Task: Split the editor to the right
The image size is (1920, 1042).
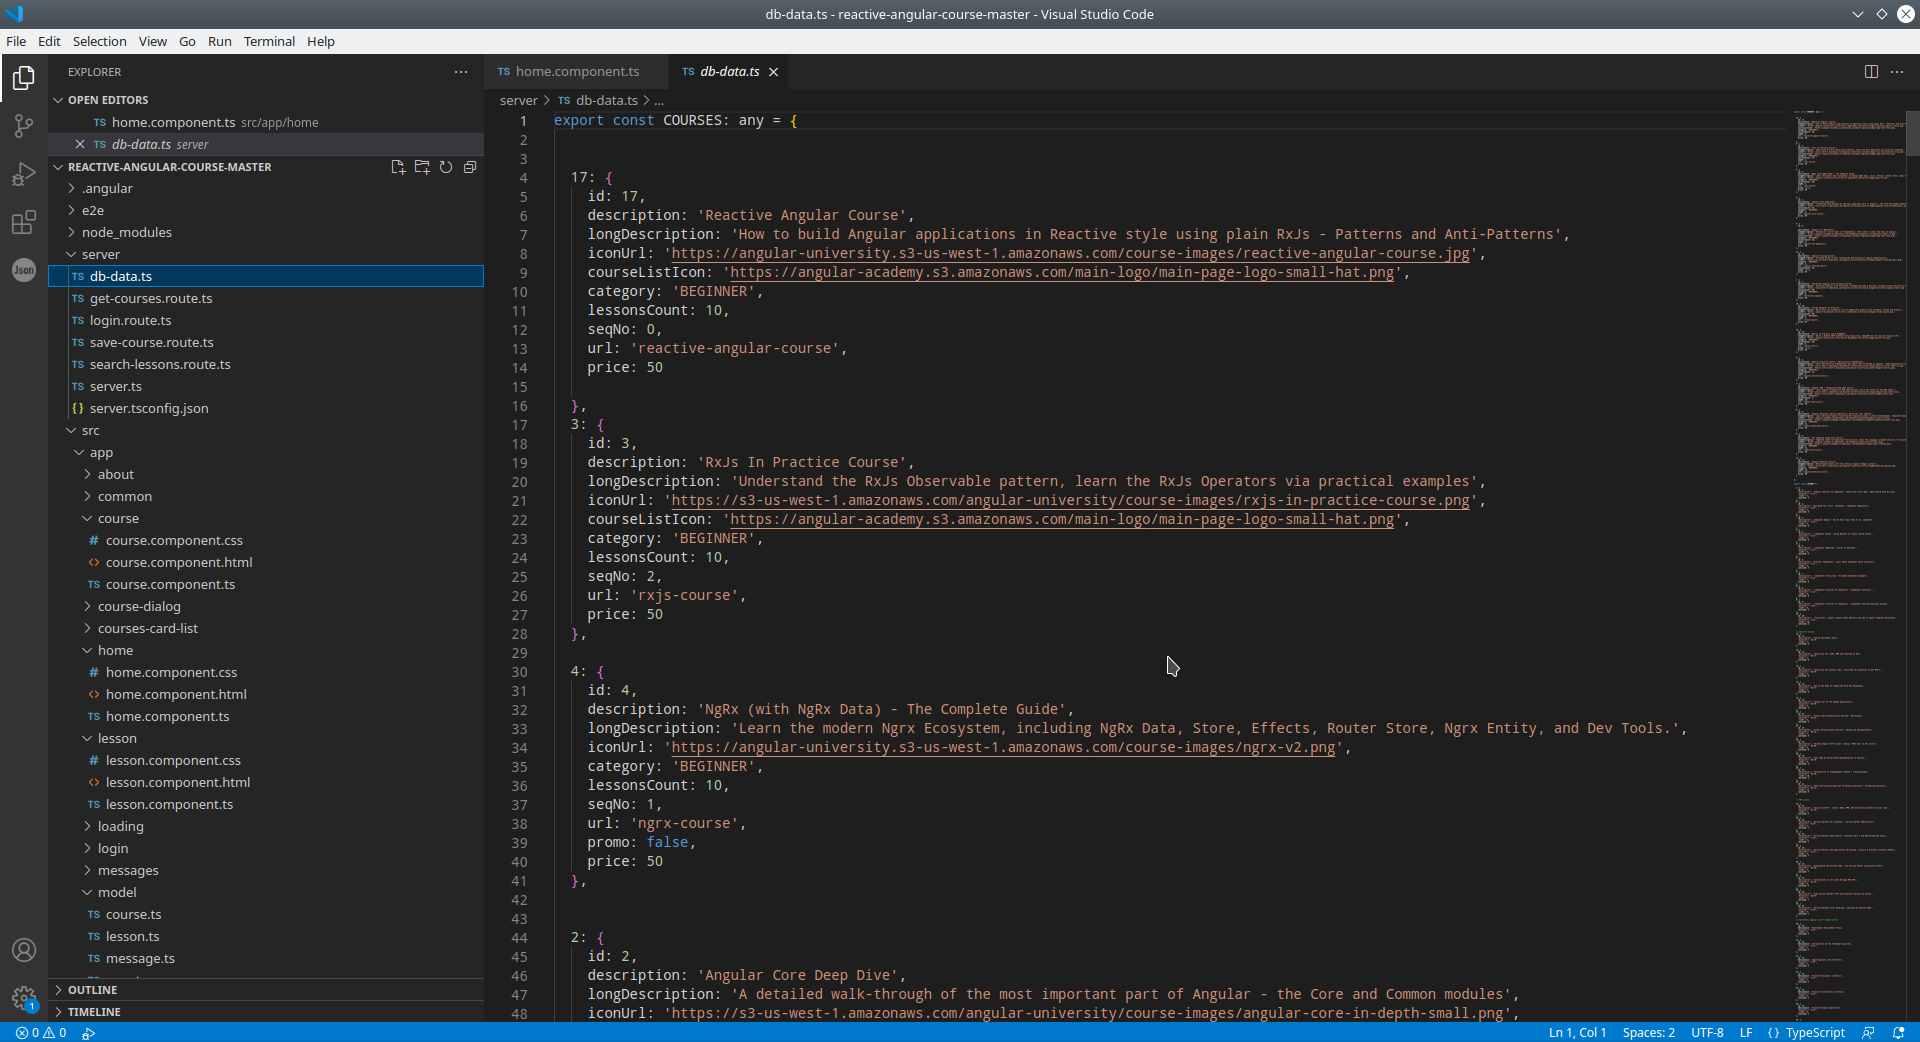Action: click(x=1871, y=72)
